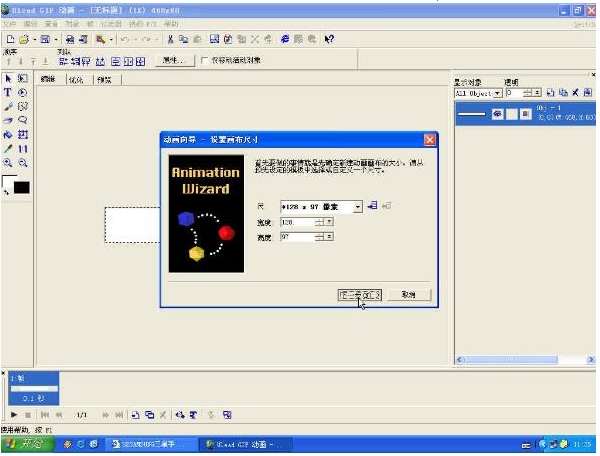Open the 帮助 (Help) menu
Image resolution: width=600 pixels, height=456 pixels.
171,24
